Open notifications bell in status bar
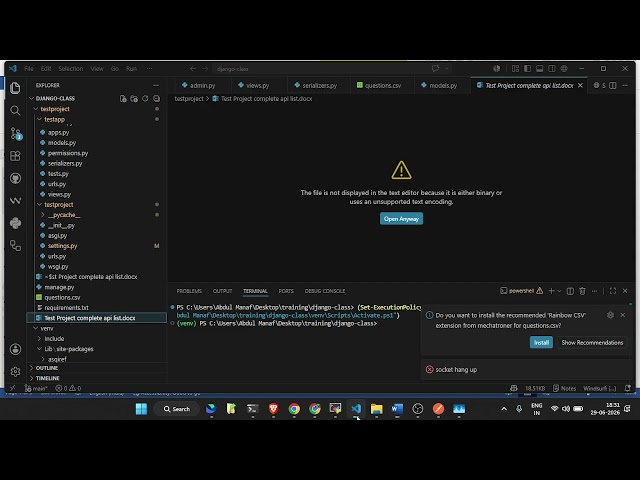Viewport: 640px width, 480px height. pos(627,388)
